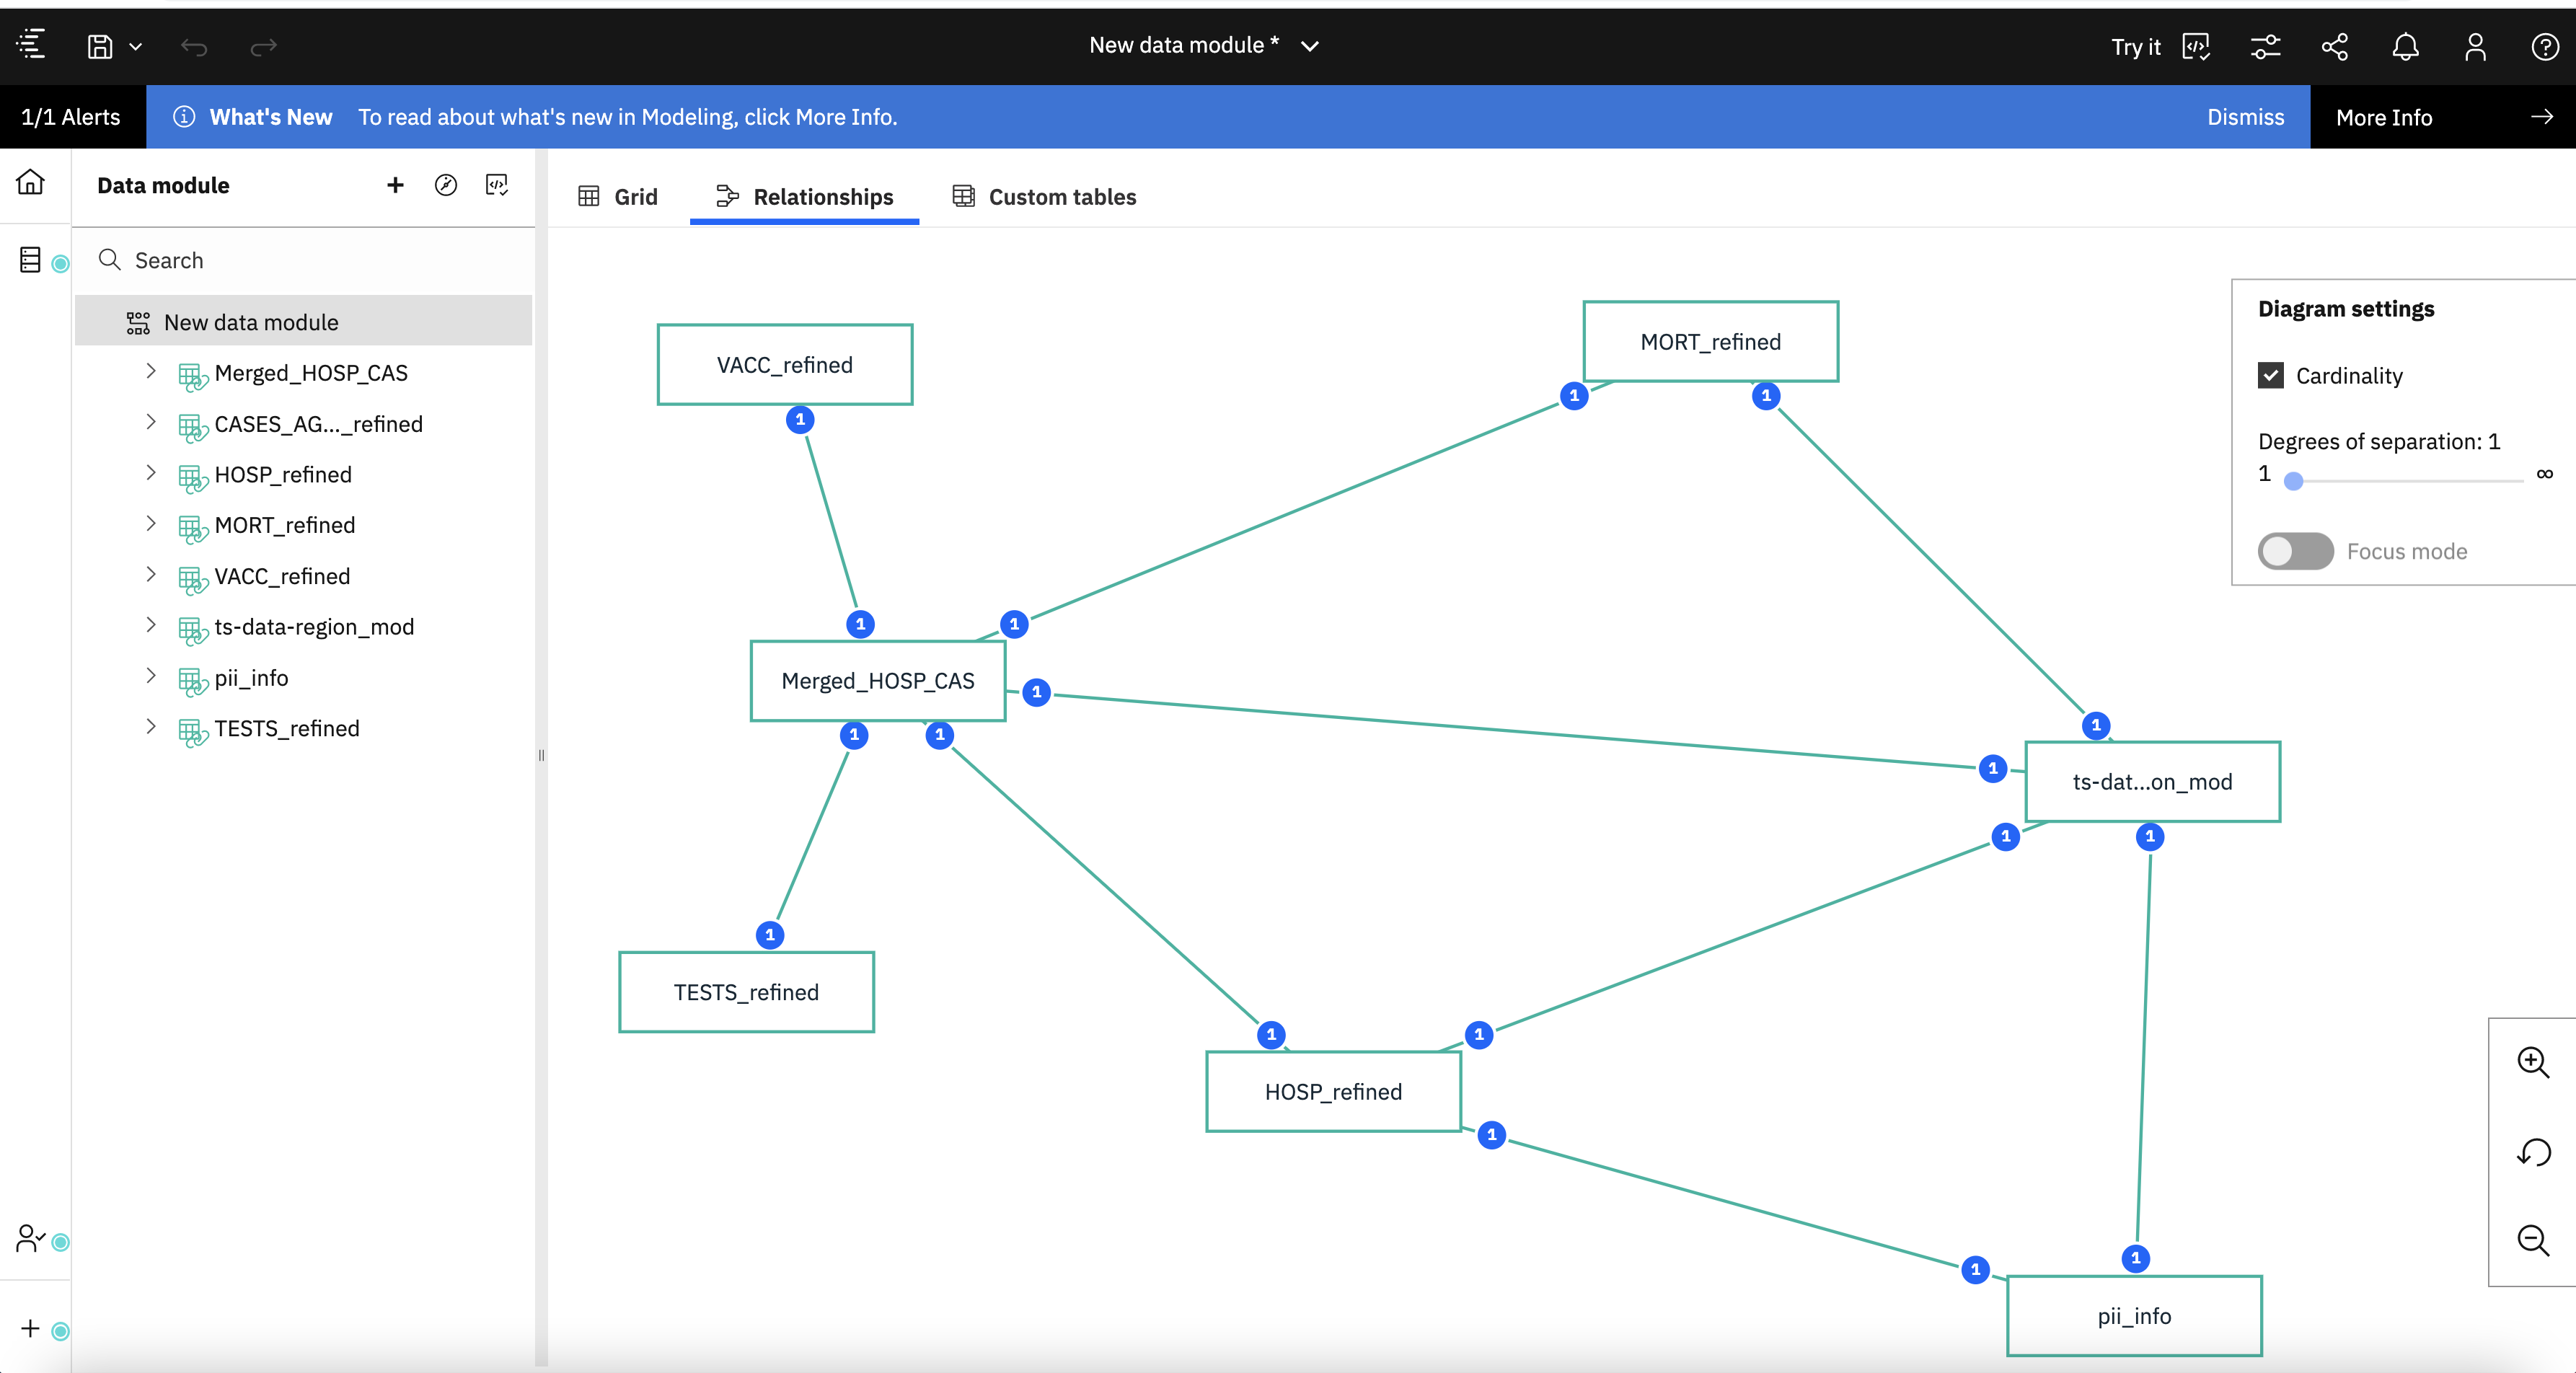2576x1373 pixels.
Task: Open the Save options dropdown arrow
Action: 136,46
